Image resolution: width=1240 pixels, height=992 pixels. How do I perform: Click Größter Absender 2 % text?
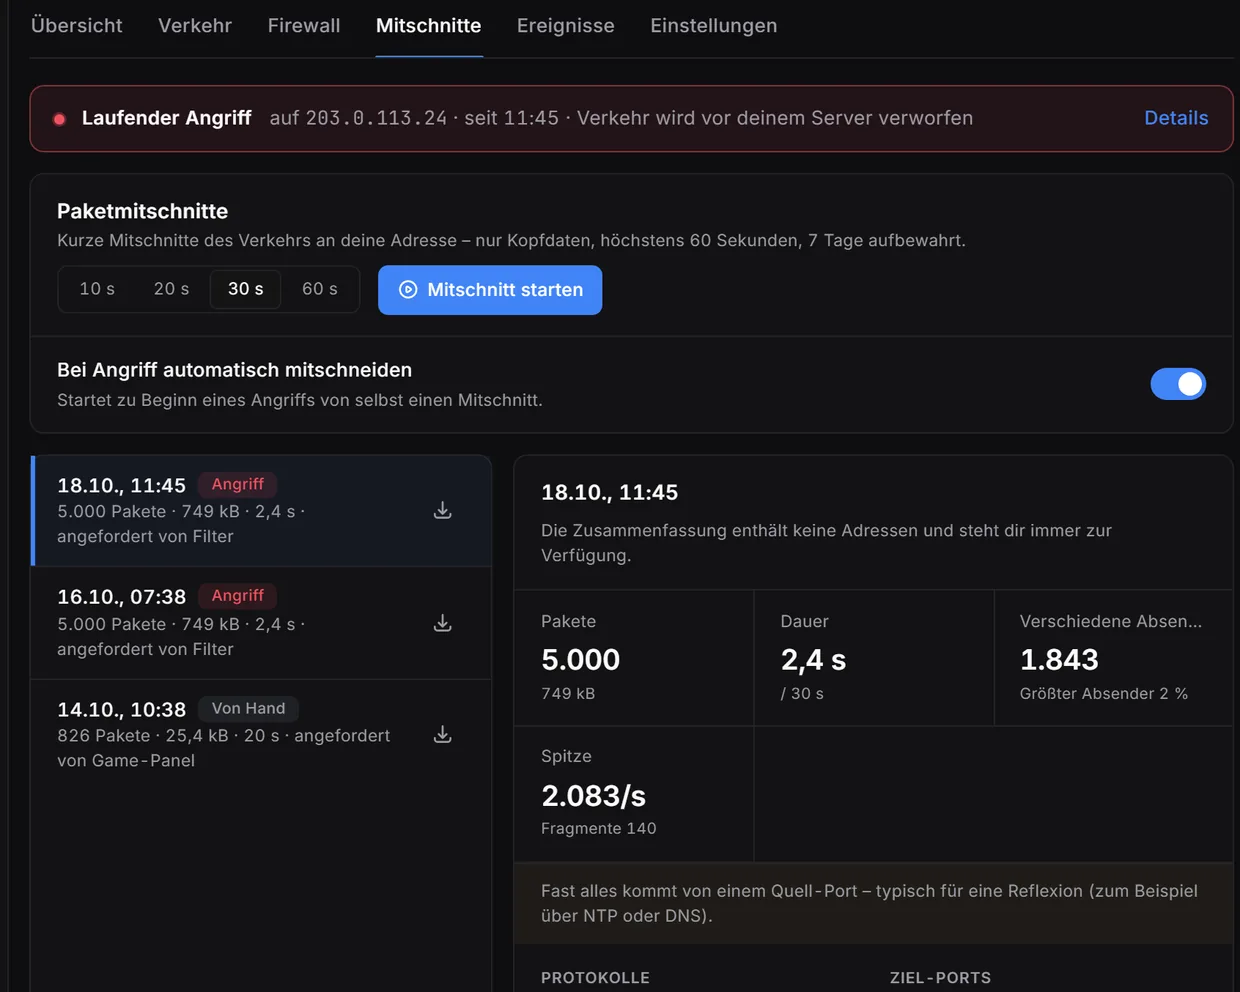[1104, 693]
